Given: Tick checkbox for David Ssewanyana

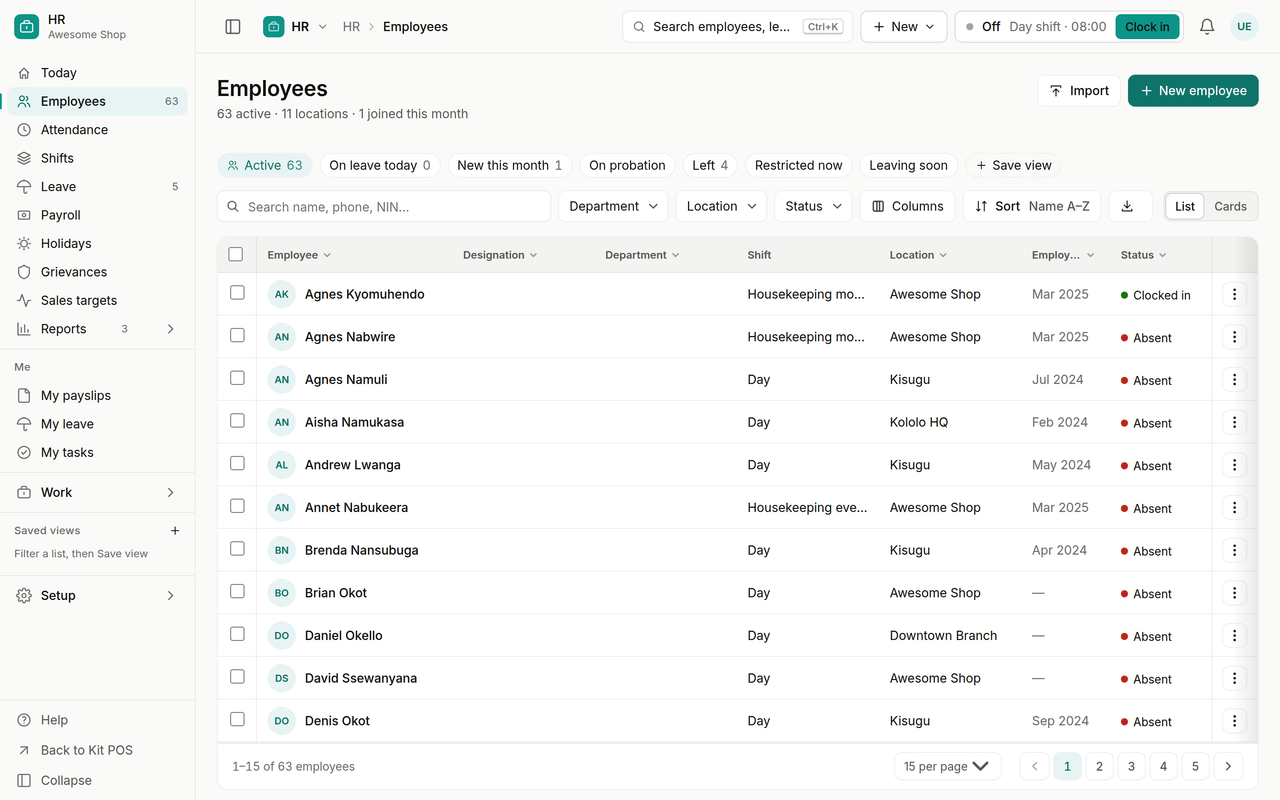Looking at the screenshot, I should point(237,677).
